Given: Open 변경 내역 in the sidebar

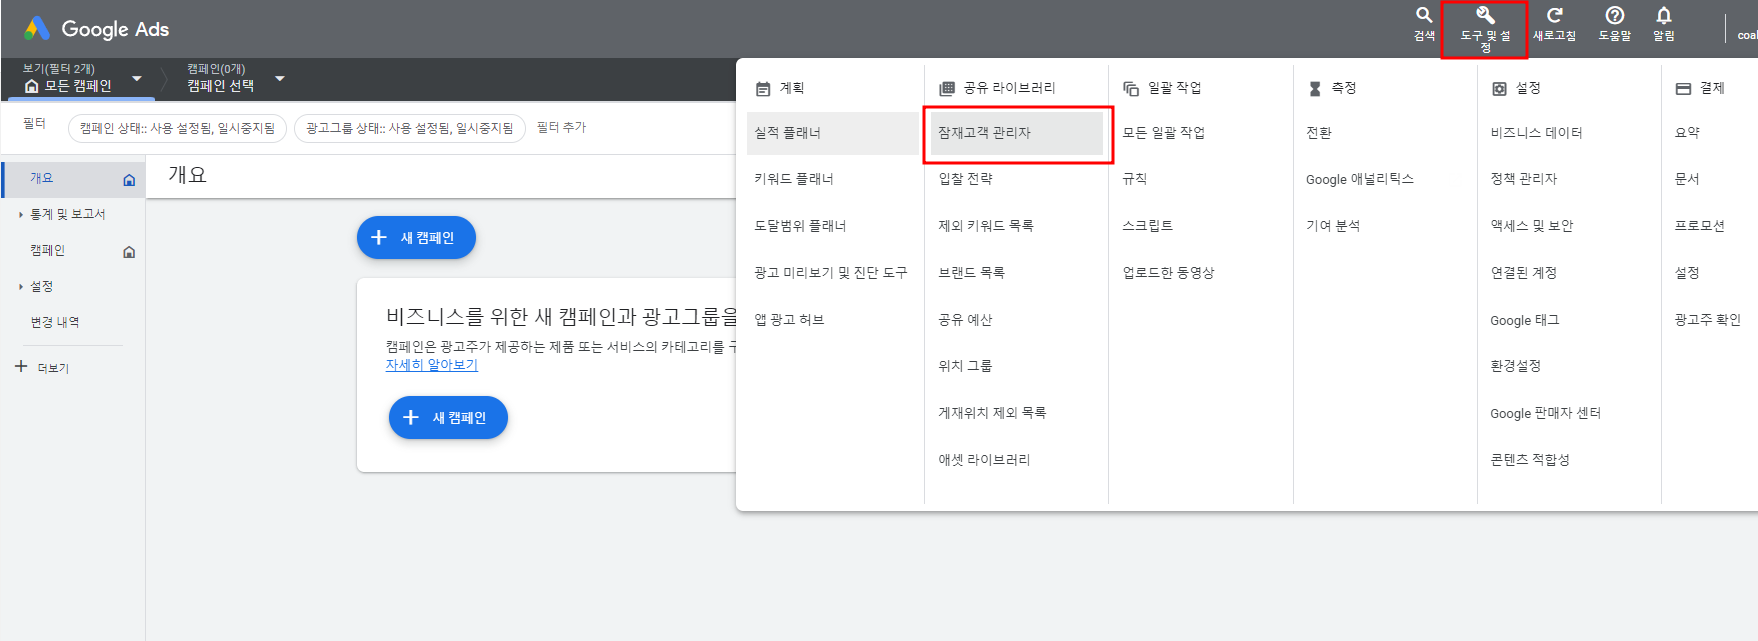Looking at the screenshot, I should click(55, 322).
